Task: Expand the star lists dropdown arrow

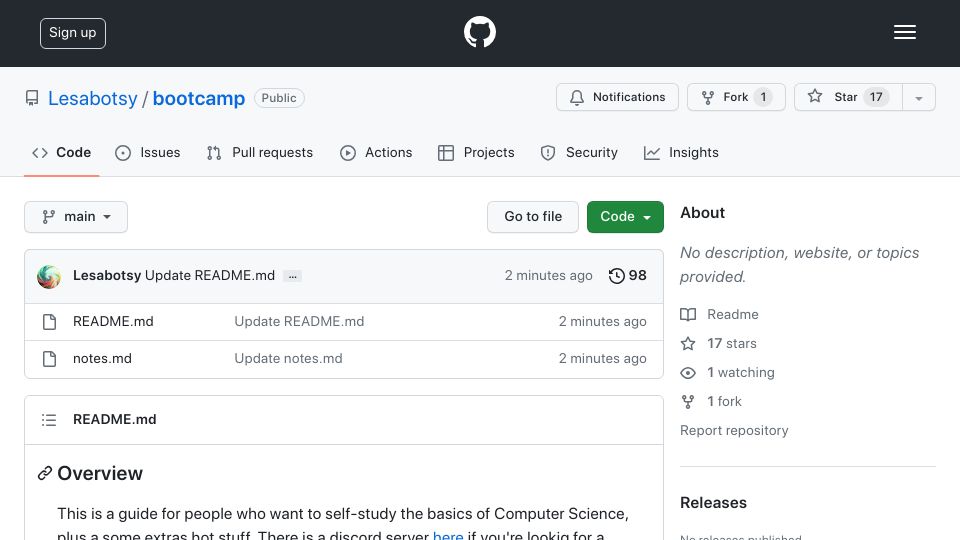Action: pos(918,98)
